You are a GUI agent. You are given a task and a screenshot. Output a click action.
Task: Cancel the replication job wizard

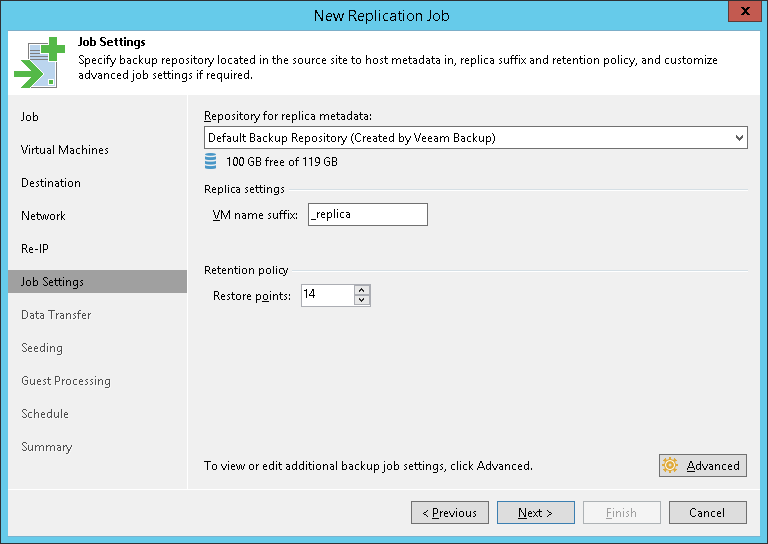tap(707, 513)
